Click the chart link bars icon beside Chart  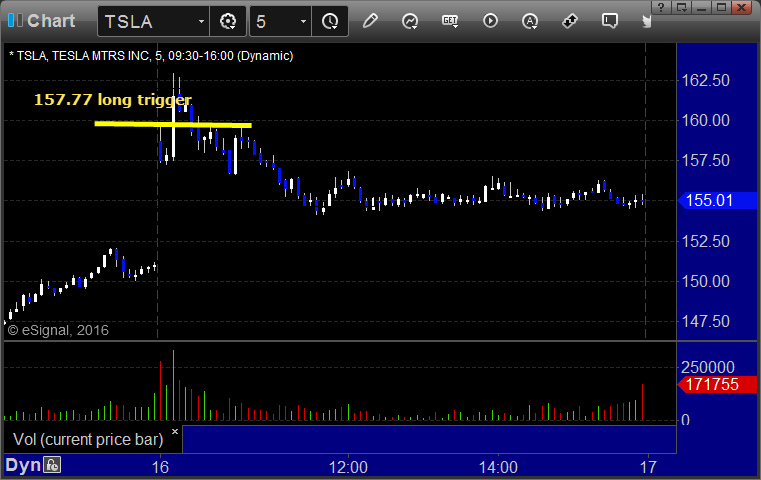point(15,20)
